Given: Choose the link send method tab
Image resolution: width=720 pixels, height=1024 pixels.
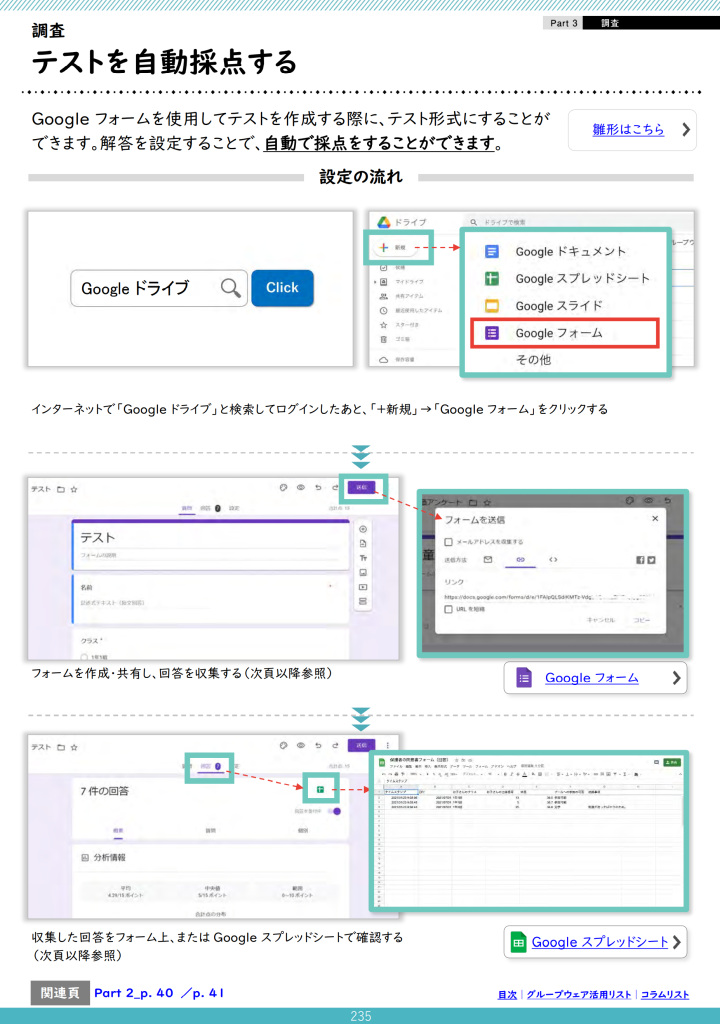Looking at the screenshot, I should 520,560.
